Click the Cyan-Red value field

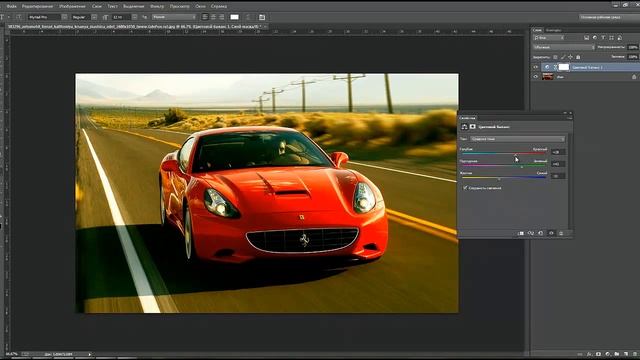[x=558, y=152]
